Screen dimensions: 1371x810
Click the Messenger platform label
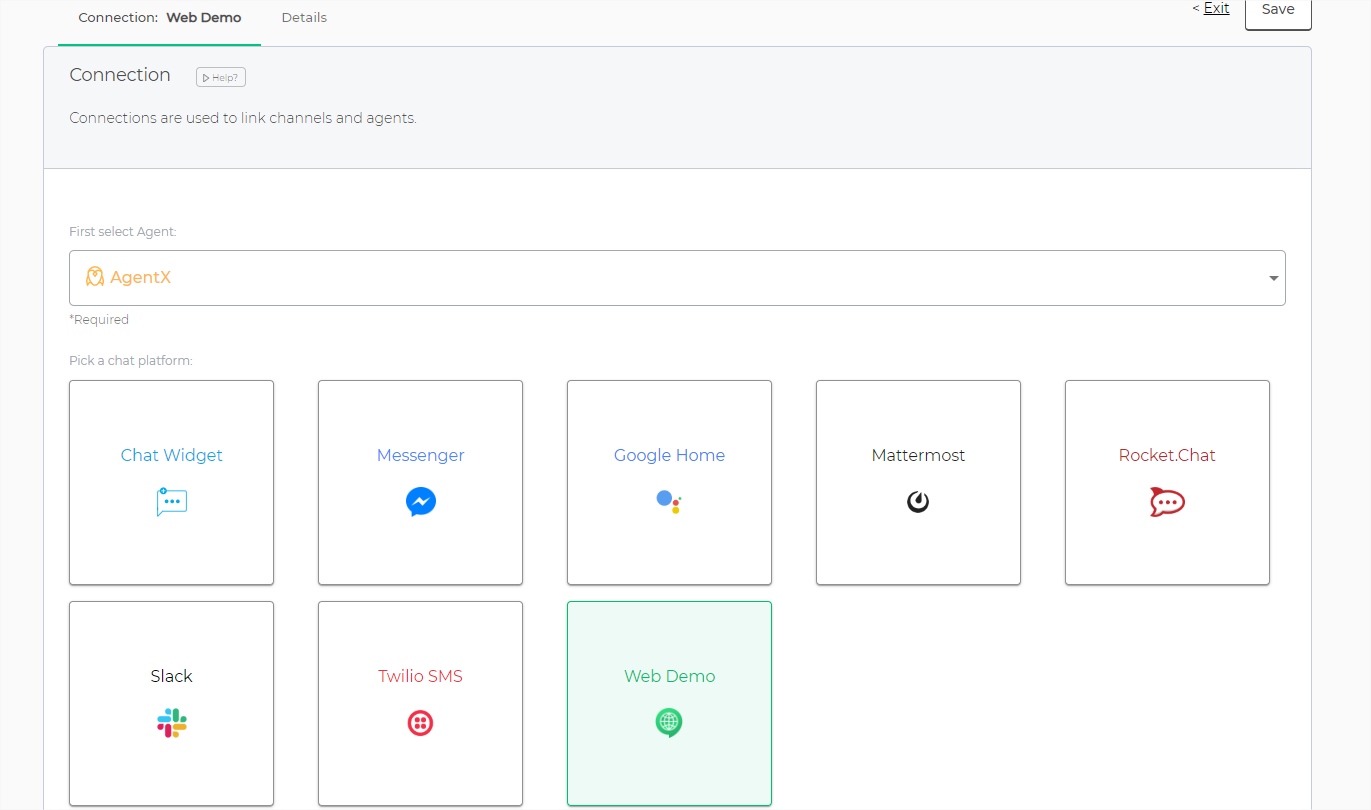coord(421,455)
